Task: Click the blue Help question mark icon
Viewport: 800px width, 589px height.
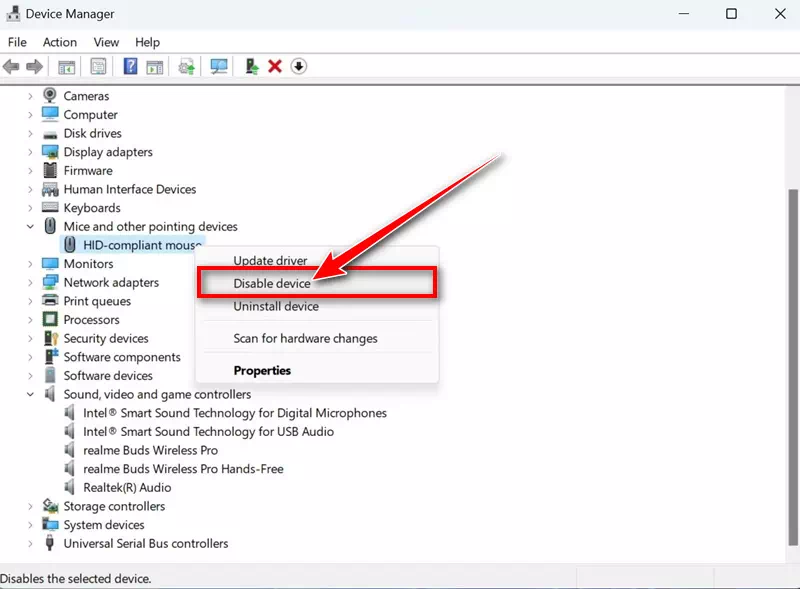Action: click(130, 67)
